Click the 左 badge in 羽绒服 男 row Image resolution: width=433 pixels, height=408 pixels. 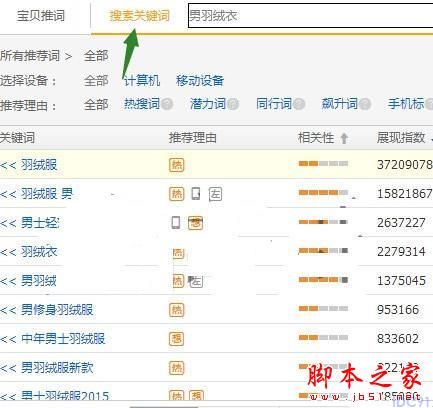pyautogui.click(x=215, y=194)
